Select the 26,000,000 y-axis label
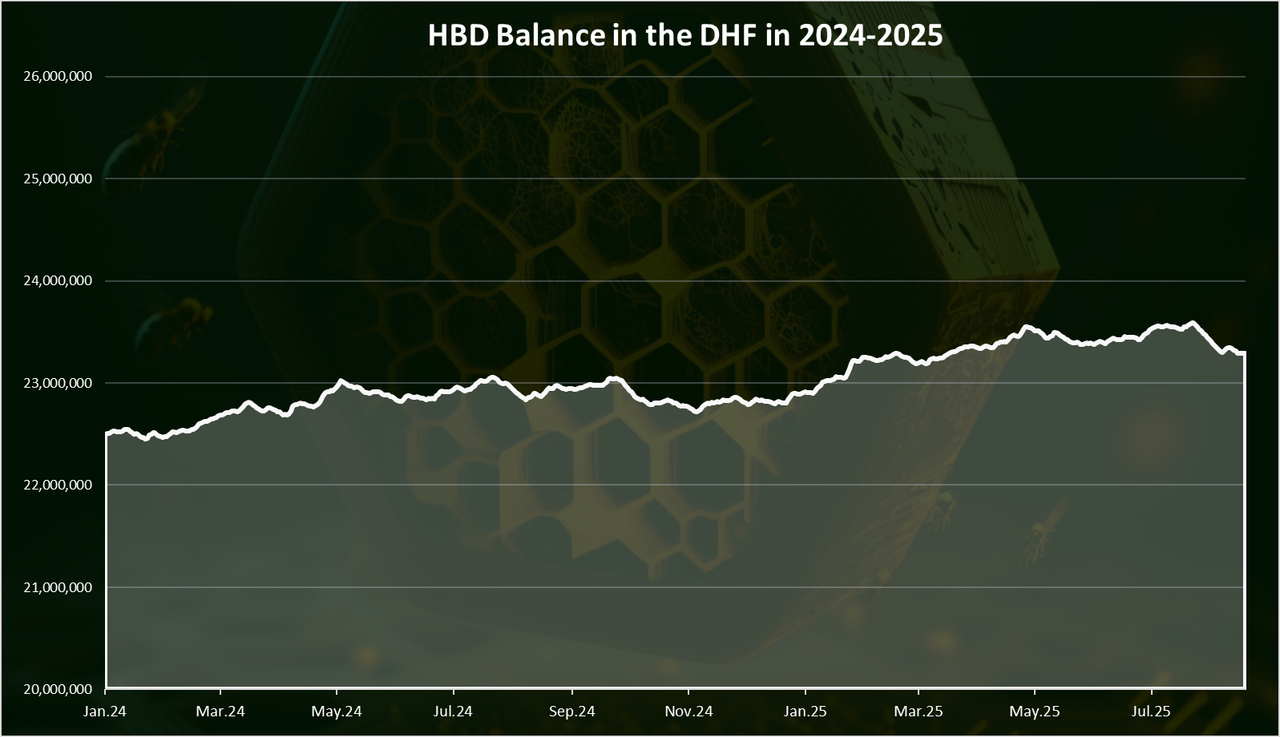 pos(56,77)
